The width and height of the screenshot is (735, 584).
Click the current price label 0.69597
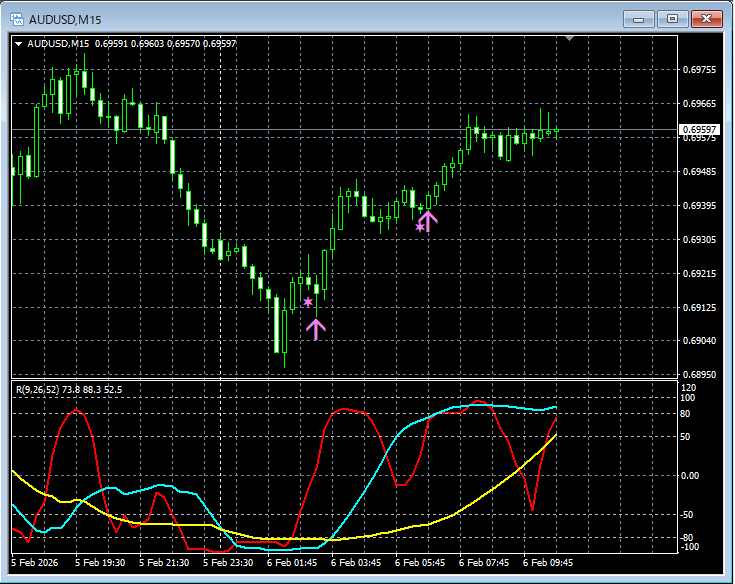pyautogui.click(x=699, y=130)
